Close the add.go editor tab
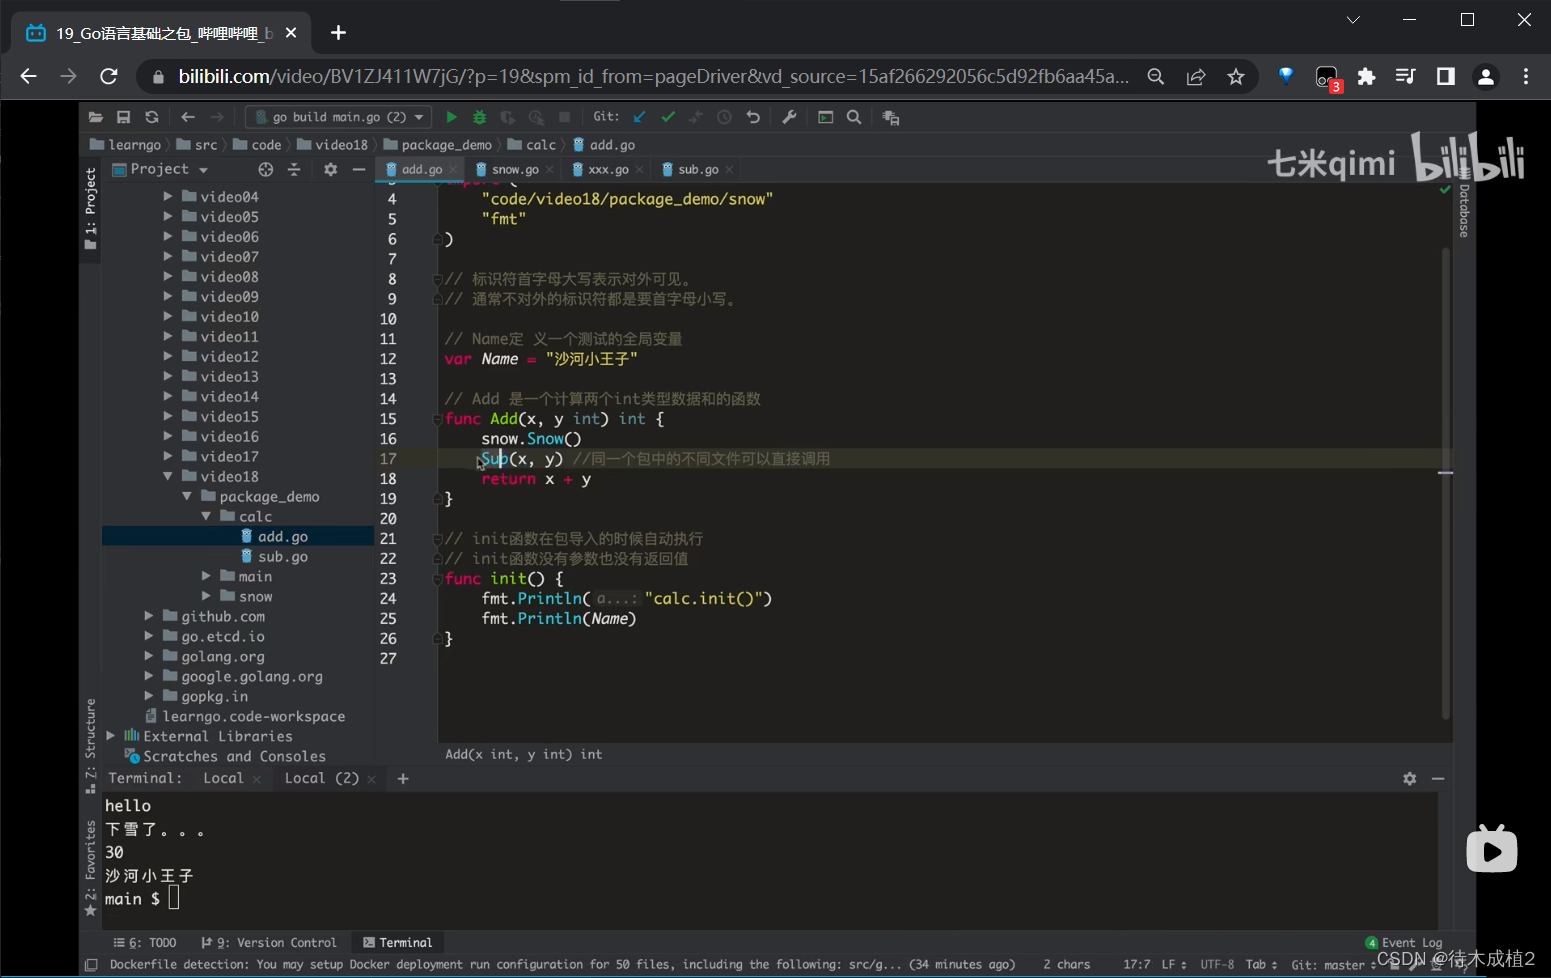1551x978 pixels. click(453, 170)
